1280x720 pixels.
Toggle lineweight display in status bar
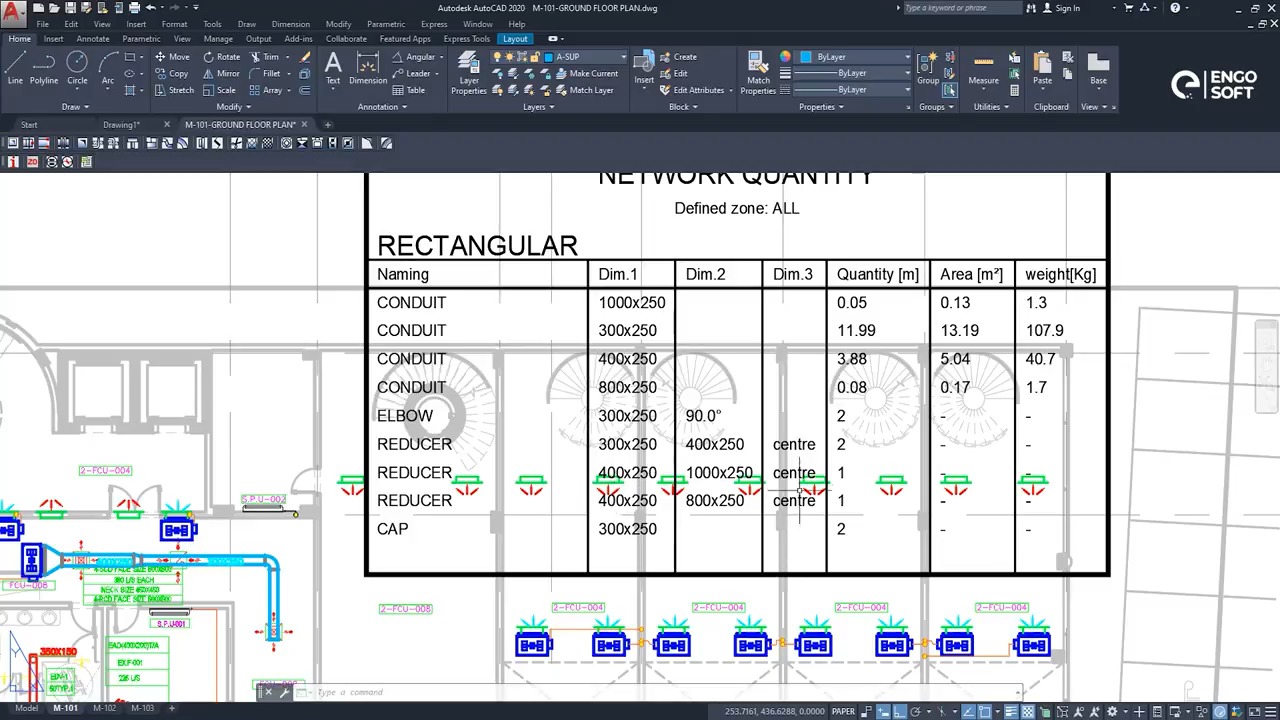click(x=1011, y=711)
